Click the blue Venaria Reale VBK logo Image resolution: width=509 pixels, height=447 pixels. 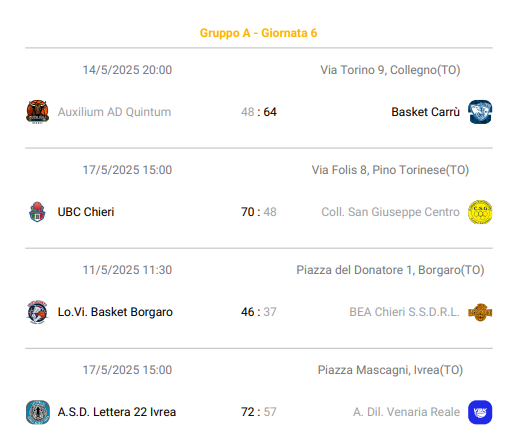tap(480, 412)
